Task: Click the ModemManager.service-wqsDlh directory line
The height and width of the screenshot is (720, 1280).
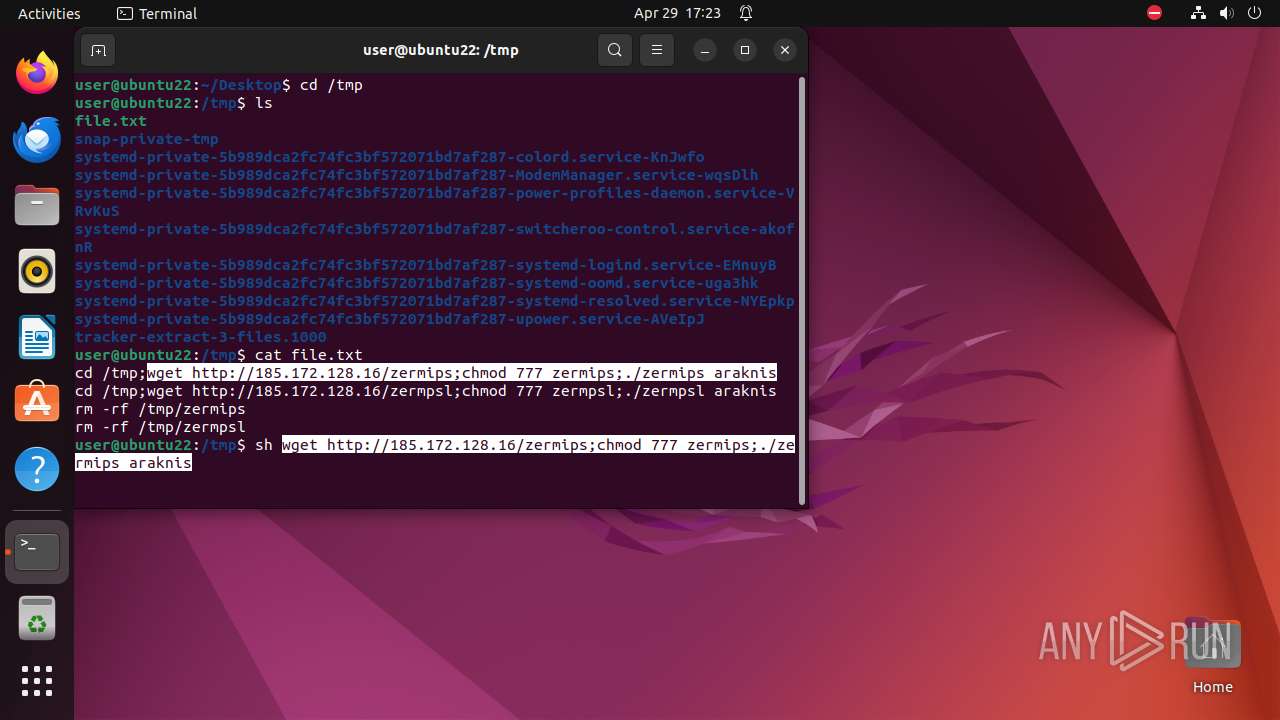Action: (417, 175)
